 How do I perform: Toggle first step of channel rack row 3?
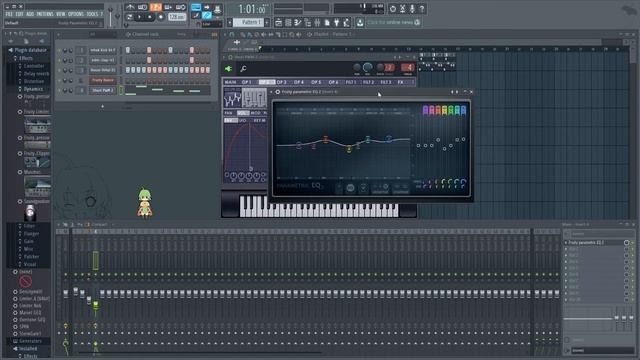point(128,70)
